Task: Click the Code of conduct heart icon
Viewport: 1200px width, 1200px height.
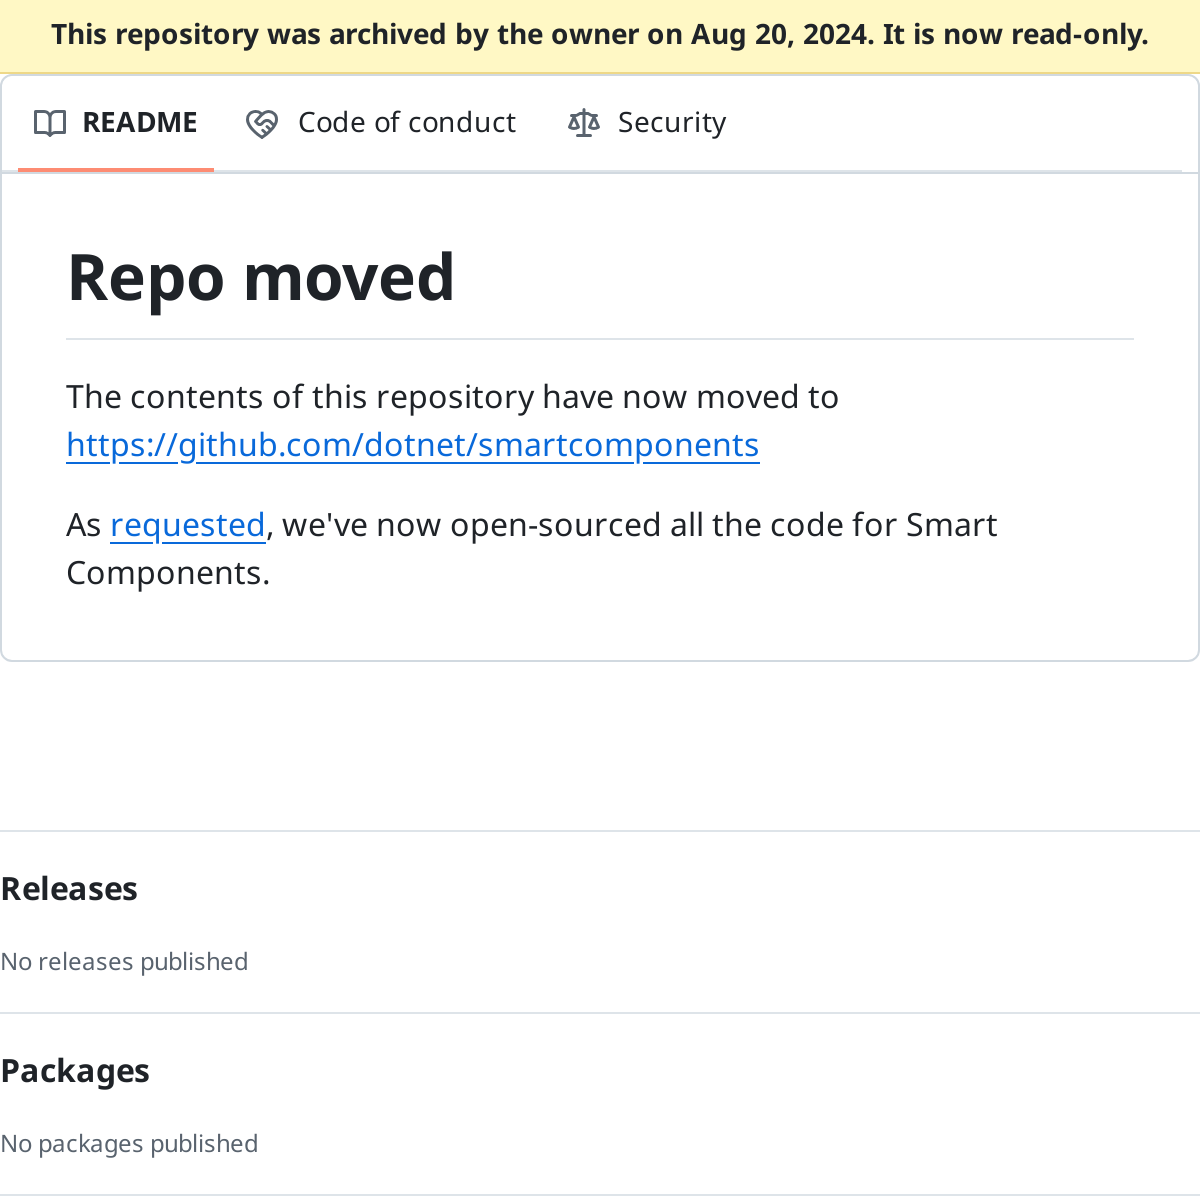Action: pyautogui.click(x=260, y=122)
